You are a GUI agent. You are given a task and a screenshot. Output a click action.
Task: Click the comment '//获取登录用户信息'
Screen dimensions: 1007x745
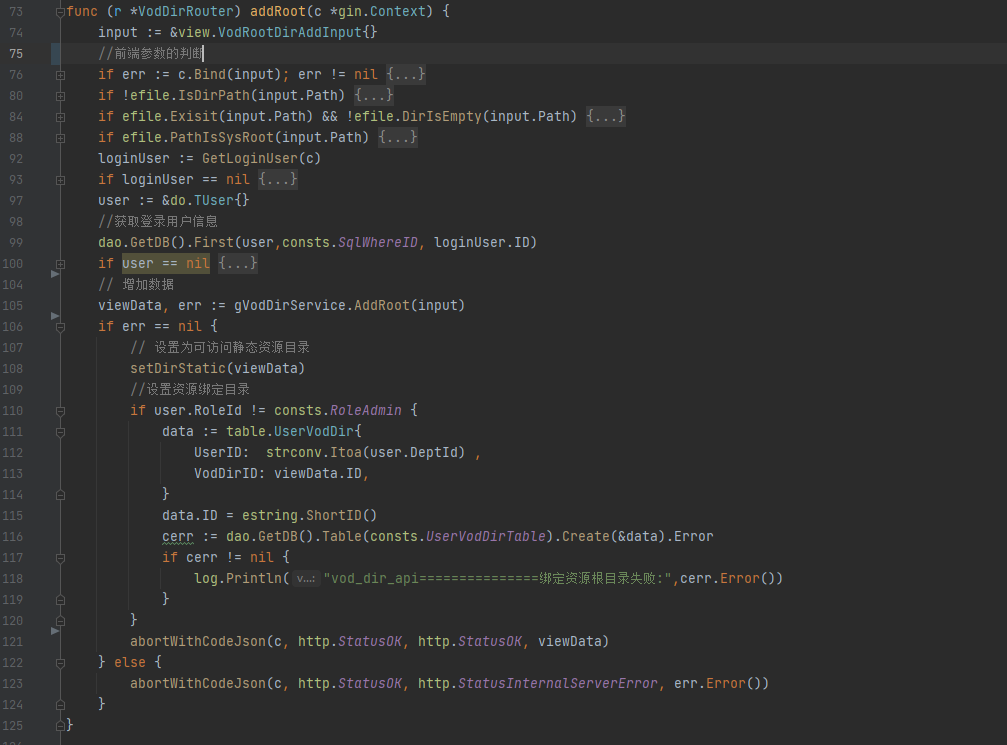(158, 222)
